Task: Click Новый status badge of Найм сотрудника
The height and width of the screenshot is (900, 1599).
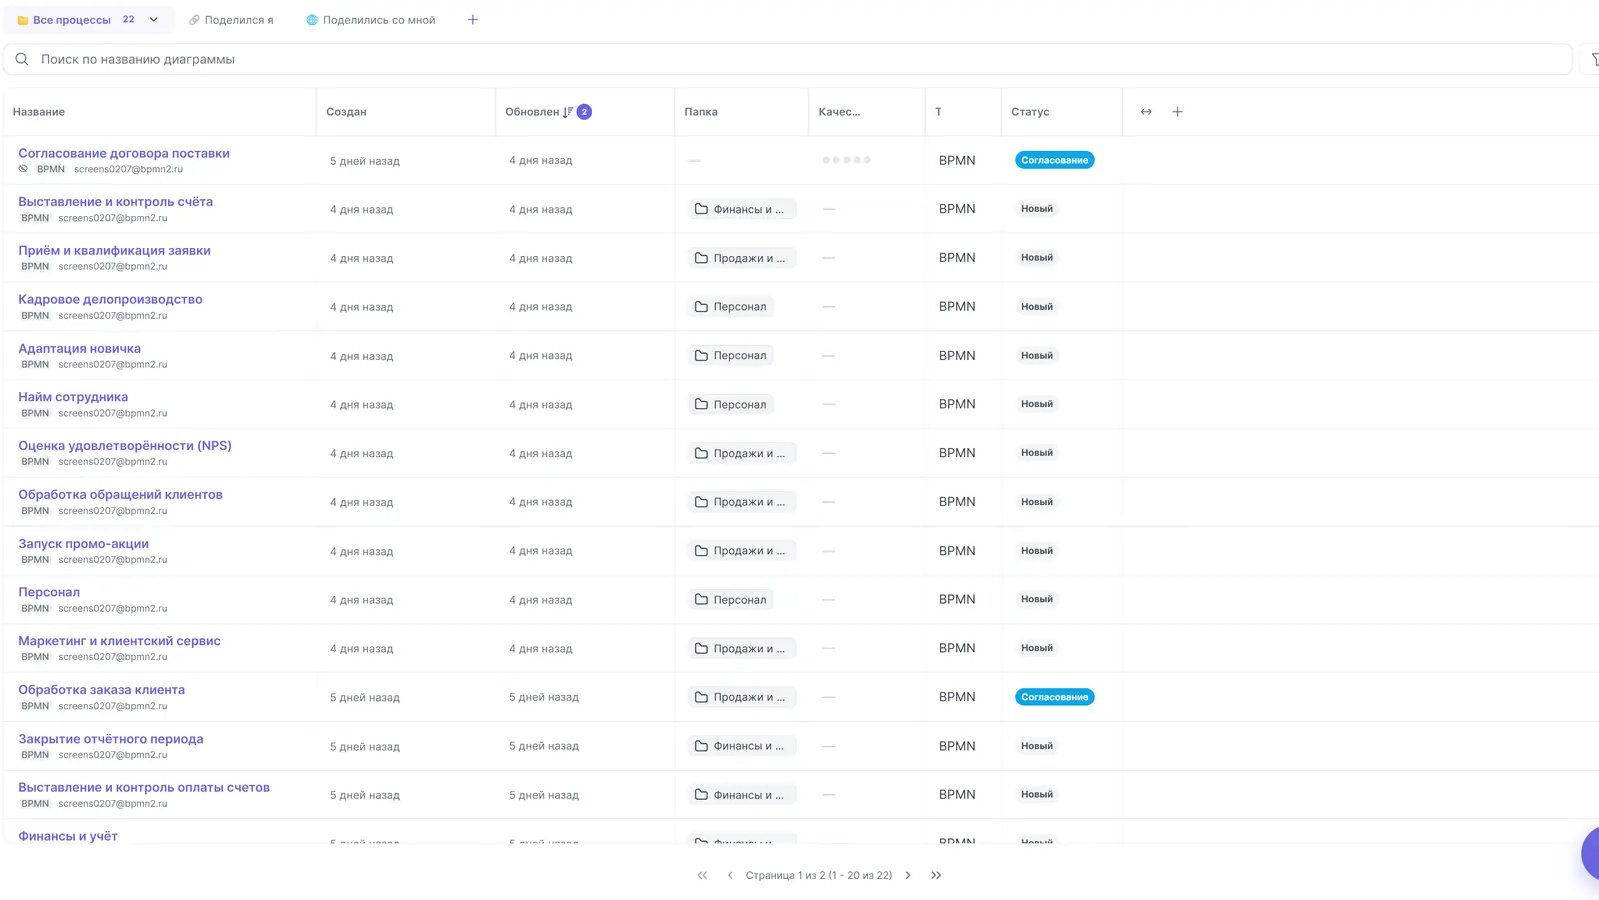Action: click(1037, 404)
